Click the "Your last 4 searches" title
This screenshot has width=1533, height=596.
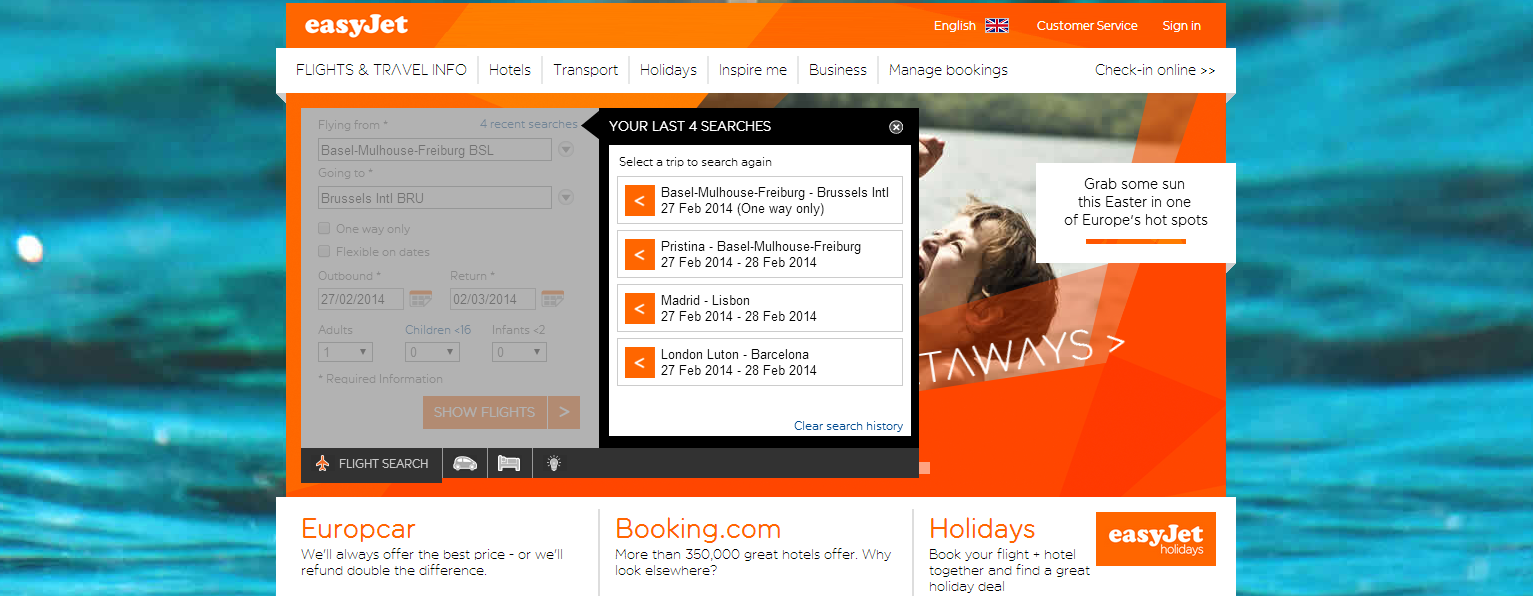[x=690, y=126]
